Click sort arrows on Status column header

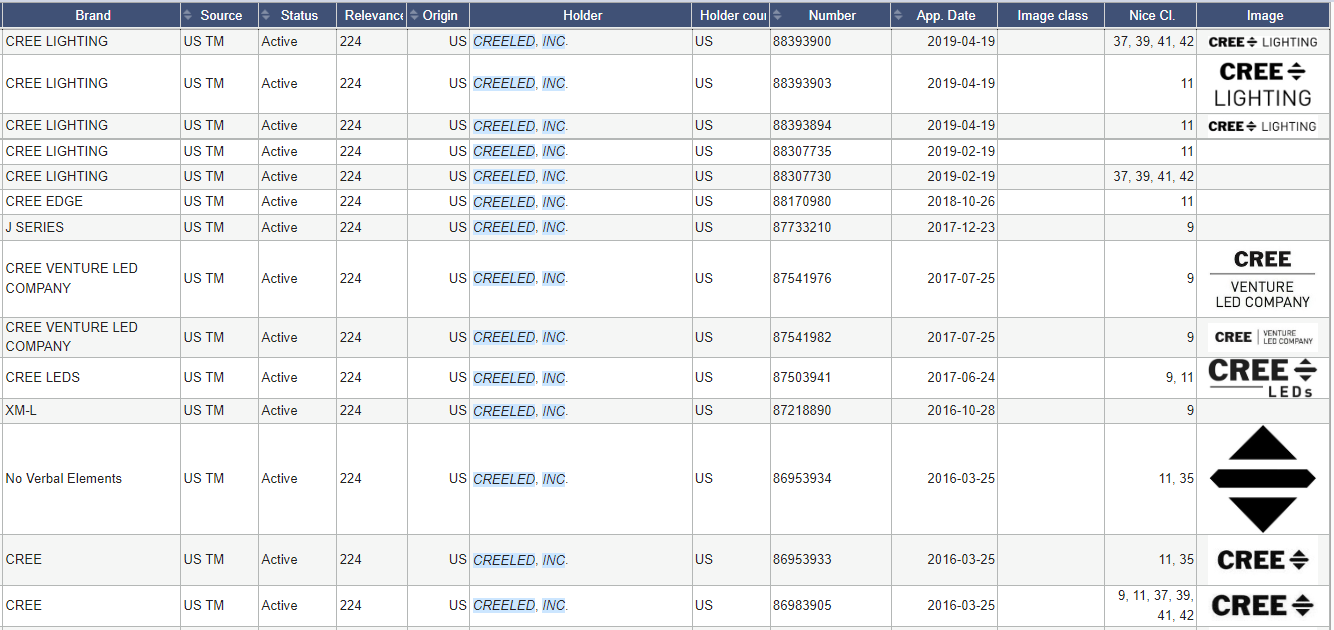pos(266,15)
